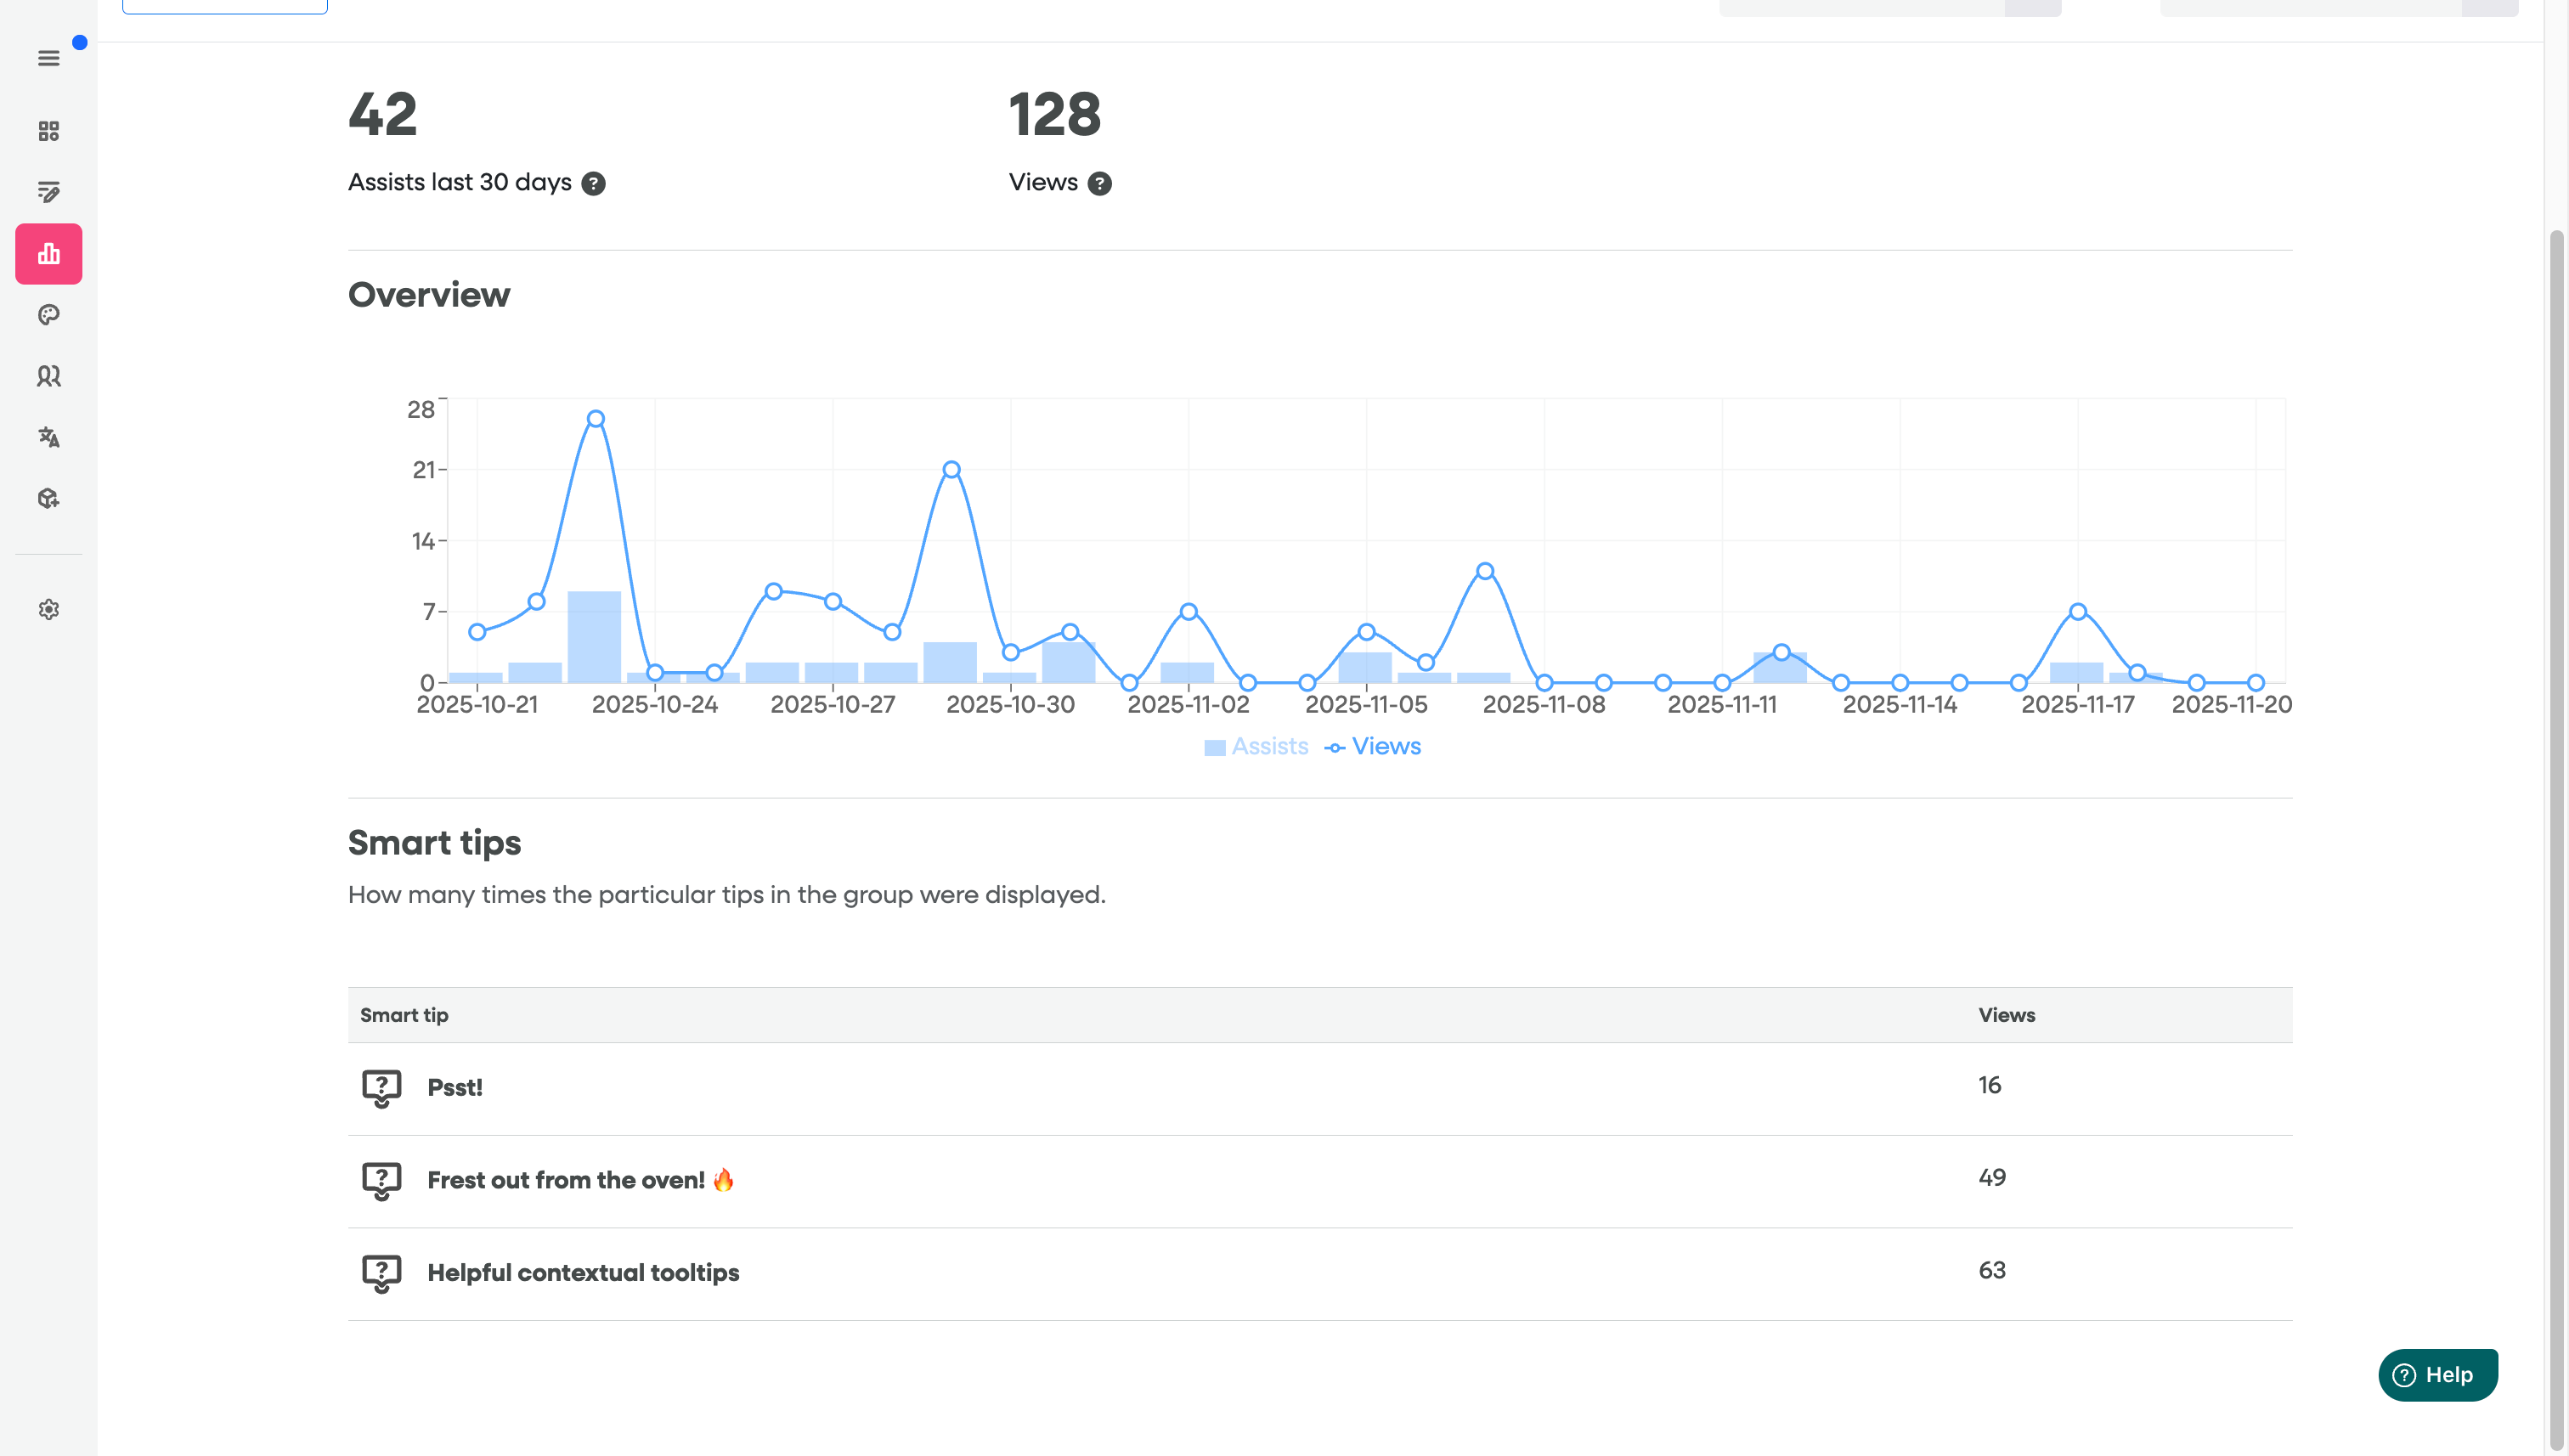Click the Help button
This screenshot has width=2569, height=1456.
2437,1375
